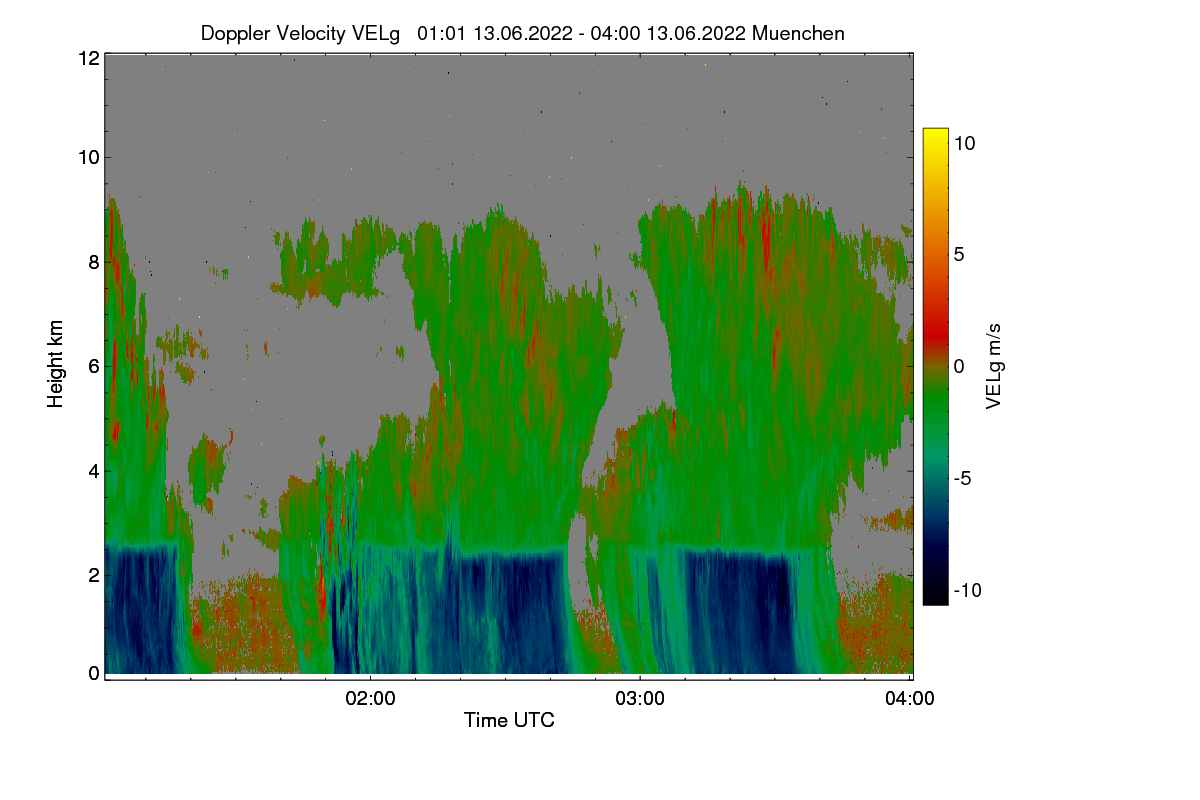Select the '04:00' time axis label

pos(910,698)
